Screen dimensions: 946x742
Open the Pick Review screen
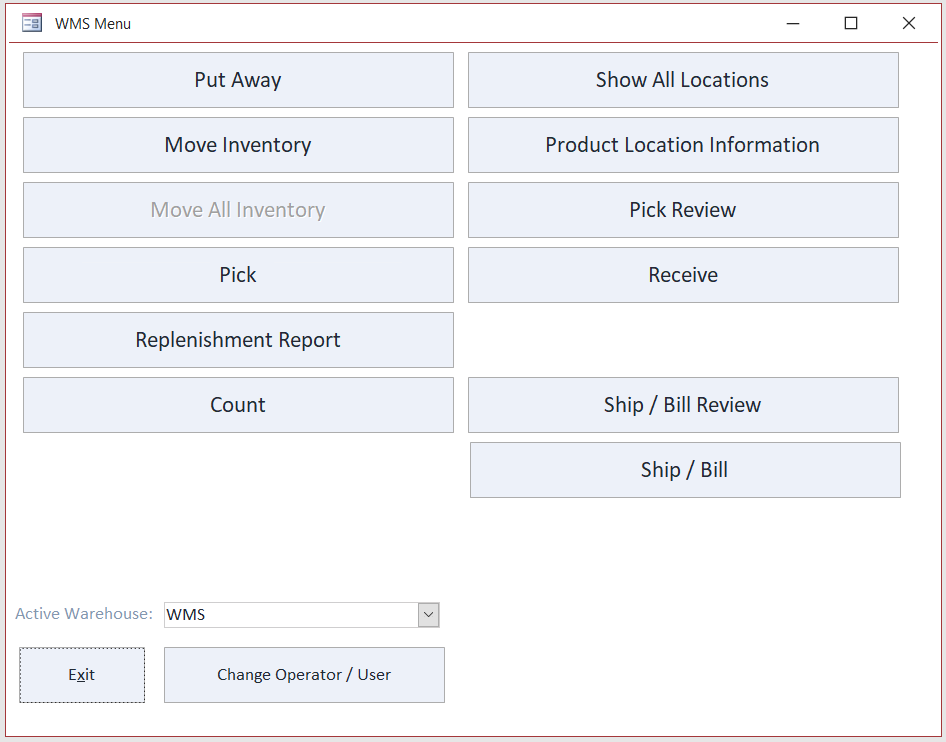coord(683,210)
